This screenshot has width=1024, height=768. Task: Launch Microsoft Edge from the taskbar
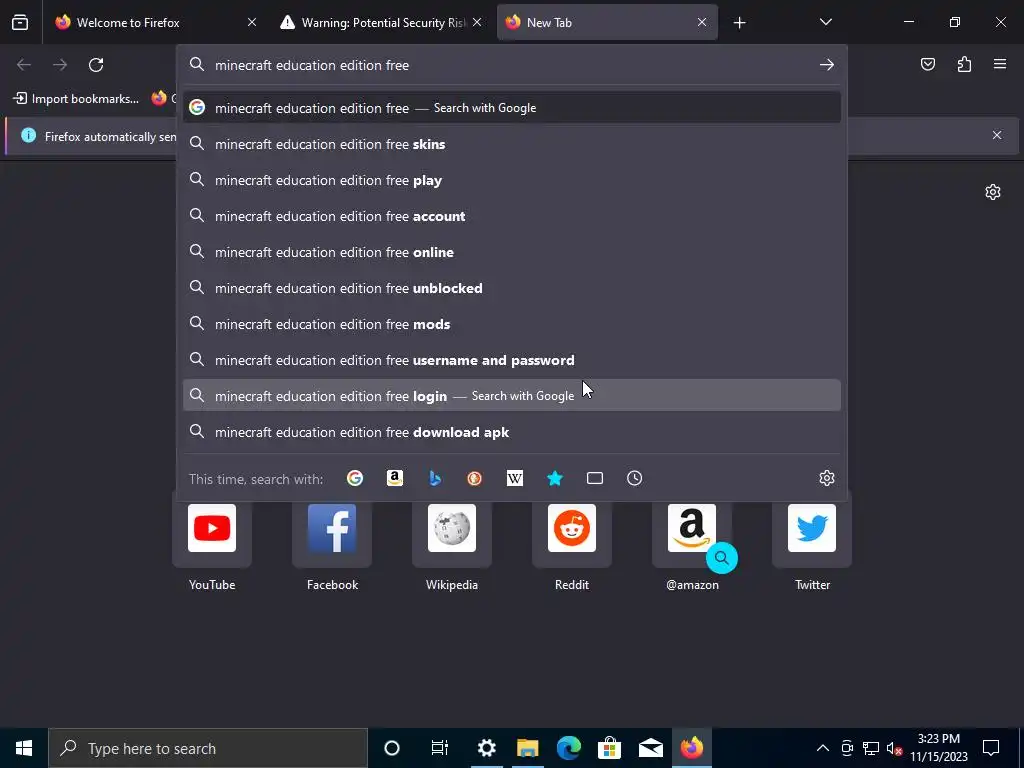569,748
